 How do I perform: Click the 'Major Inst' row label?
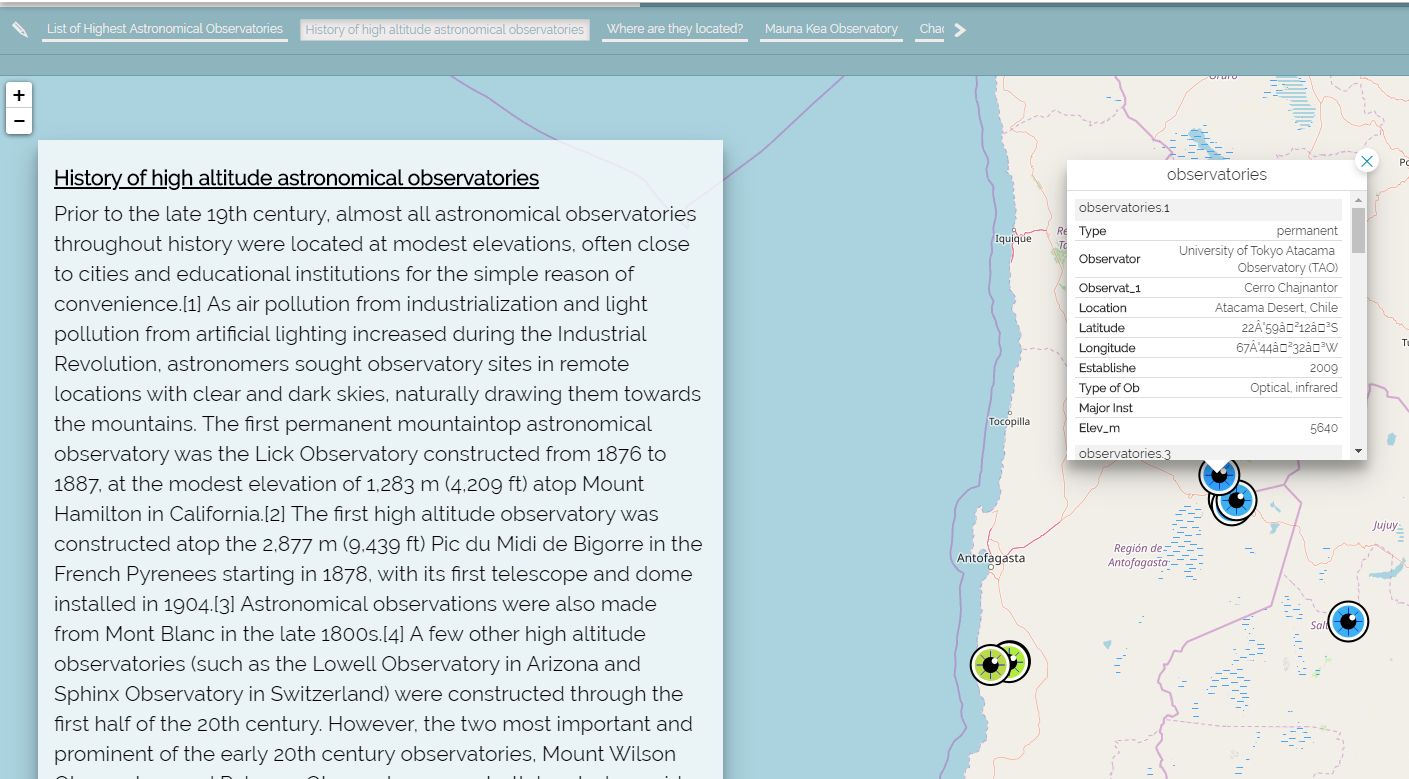pos(1106,408)
